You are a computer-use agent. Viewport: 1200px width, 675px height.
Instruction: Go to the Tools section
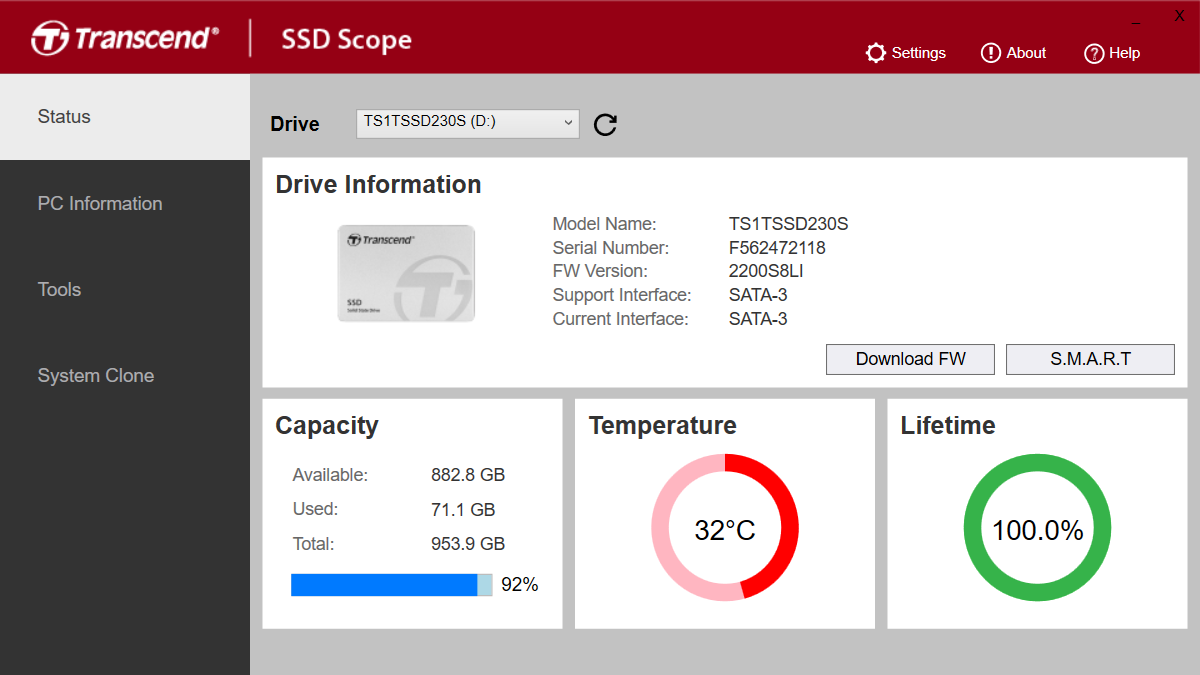(125, 289)
